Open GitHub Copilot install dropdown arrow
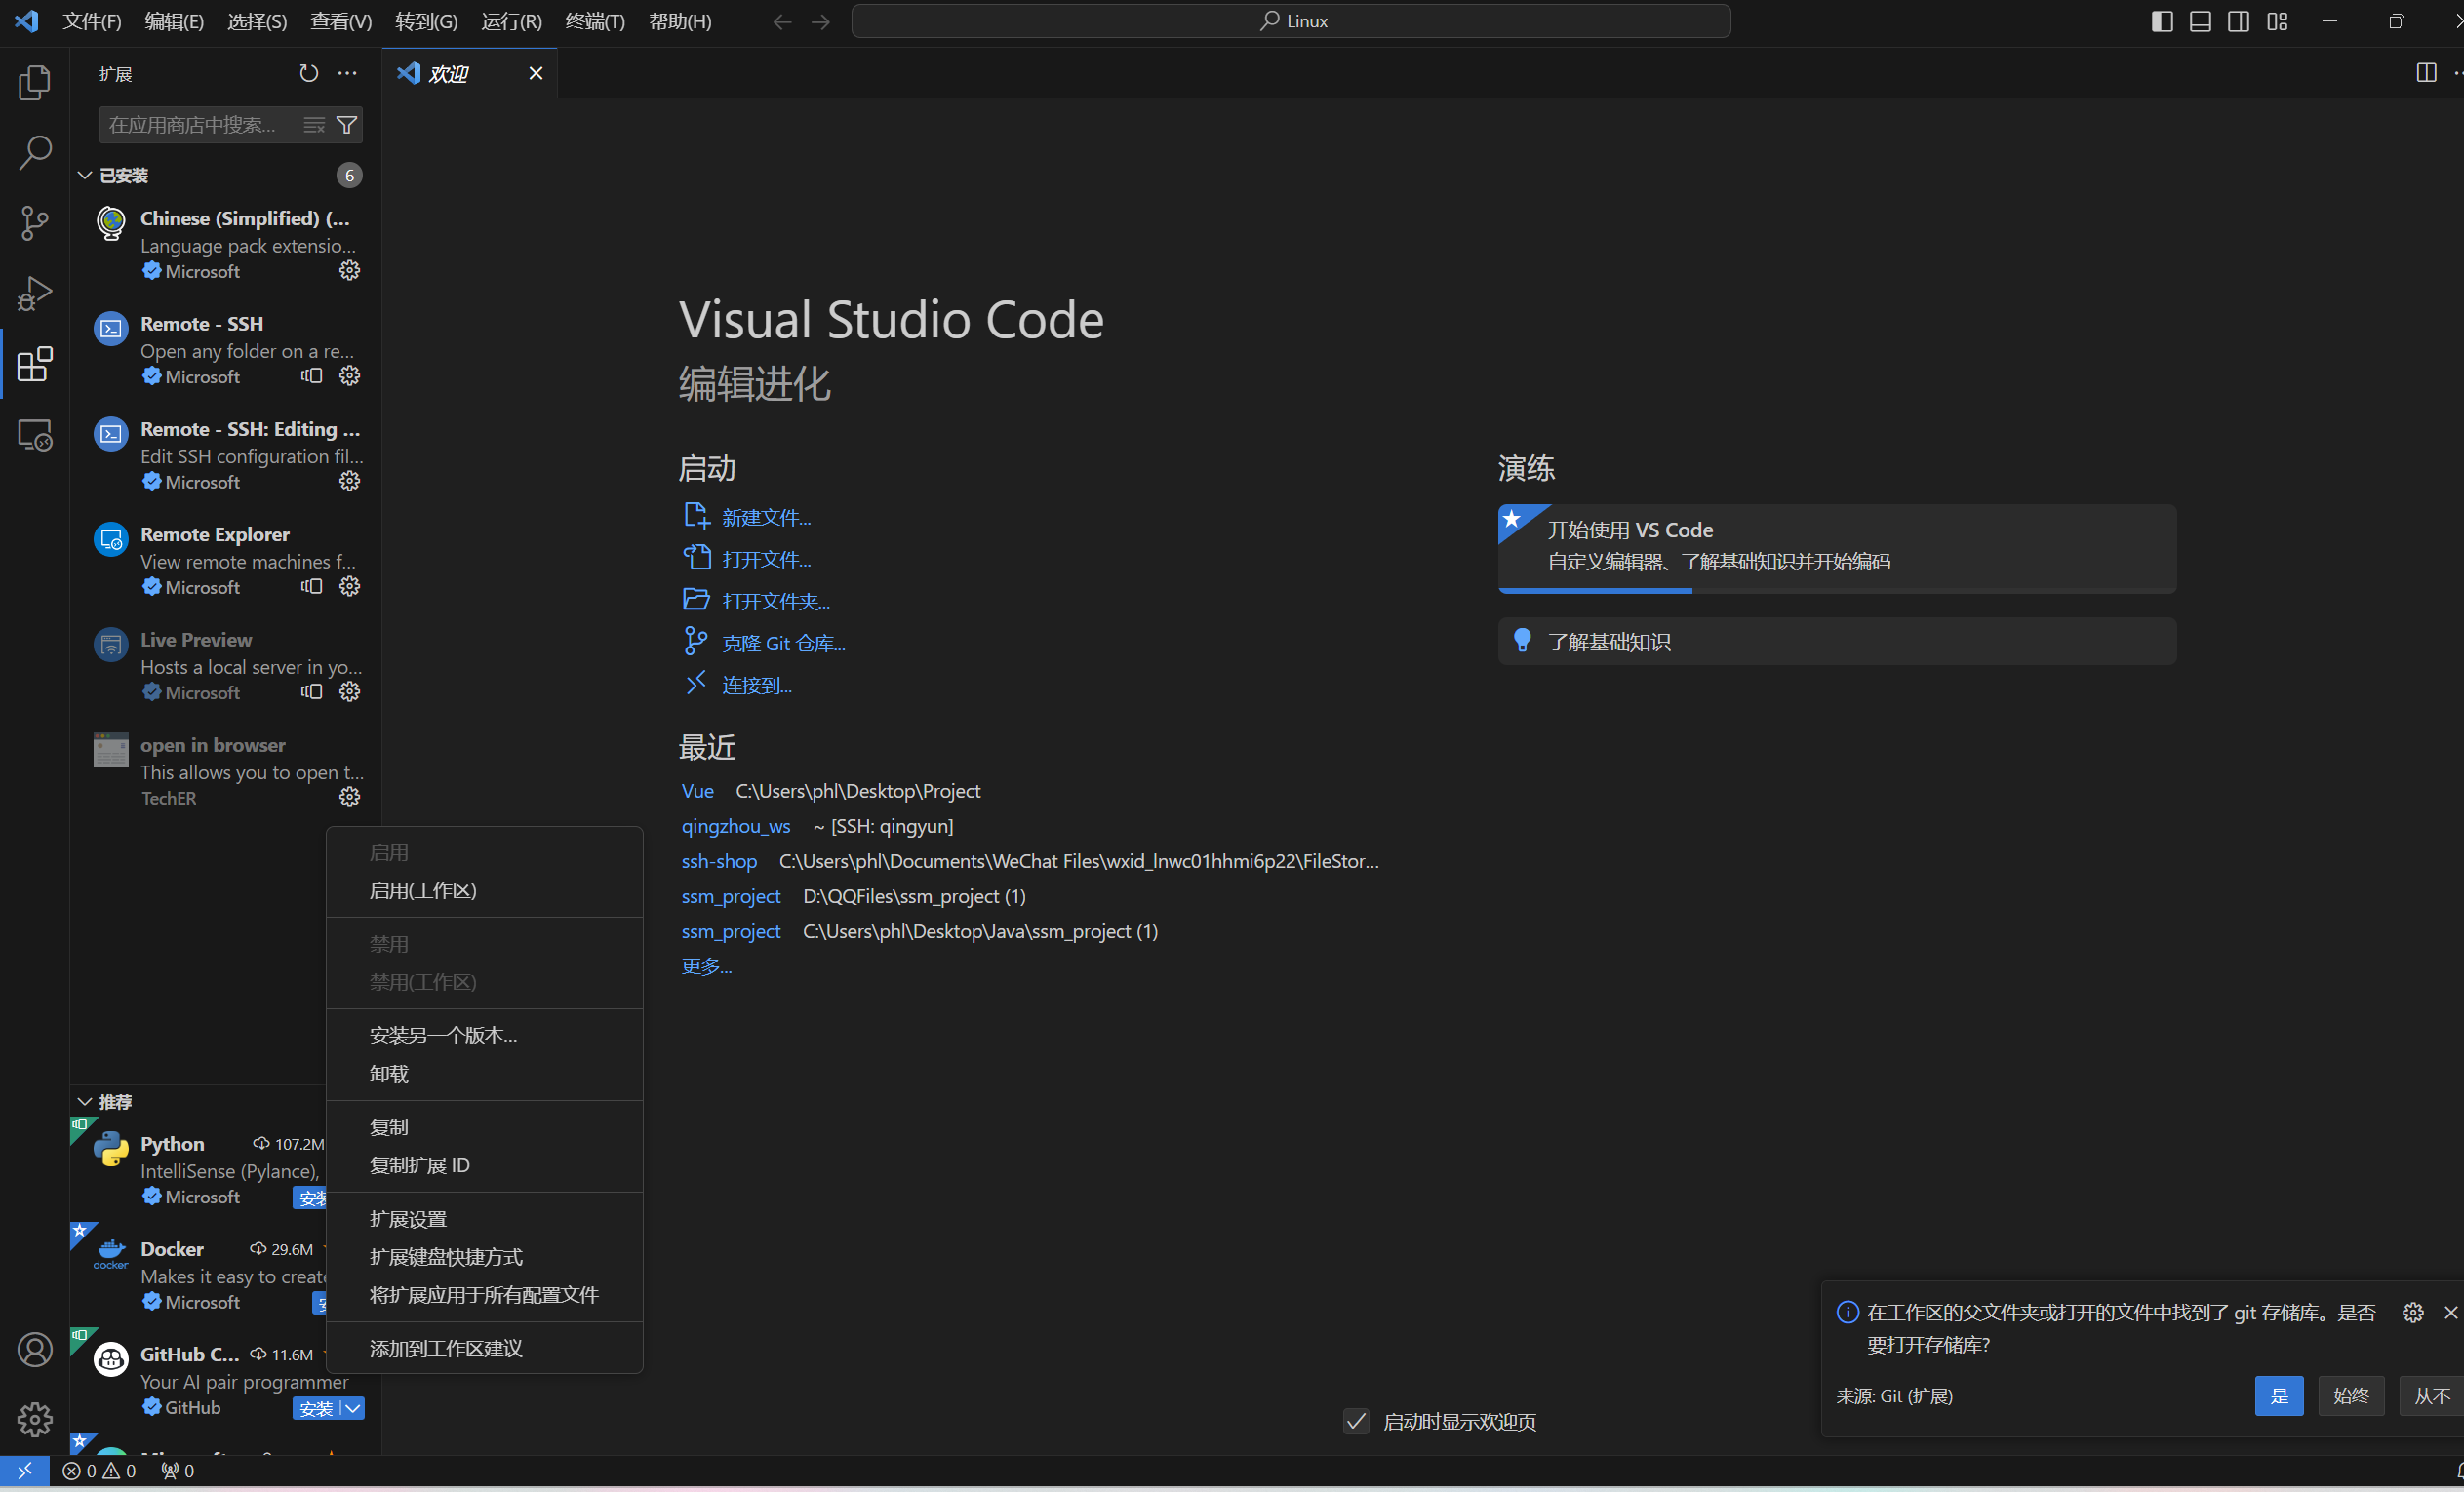The width and height of the screenshot is (2464, 1492). (x=353, y=1408)
